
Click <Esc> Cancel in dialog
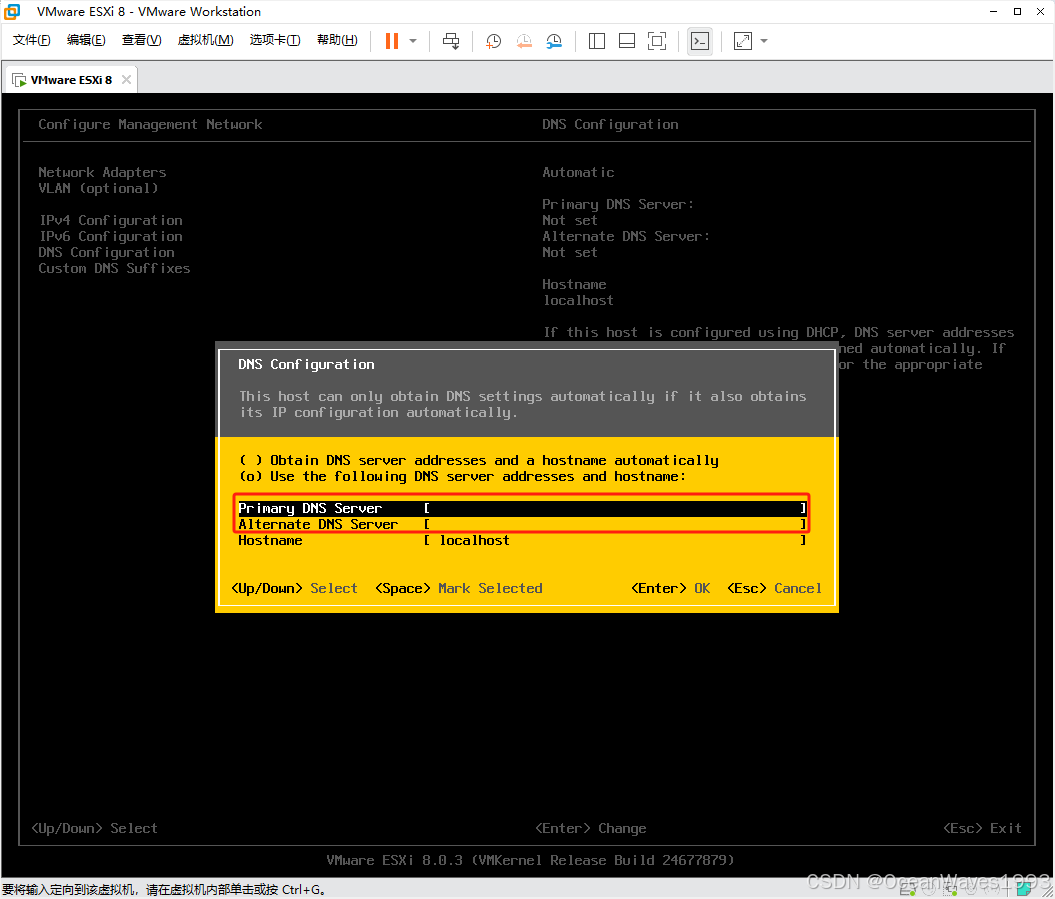774,589
